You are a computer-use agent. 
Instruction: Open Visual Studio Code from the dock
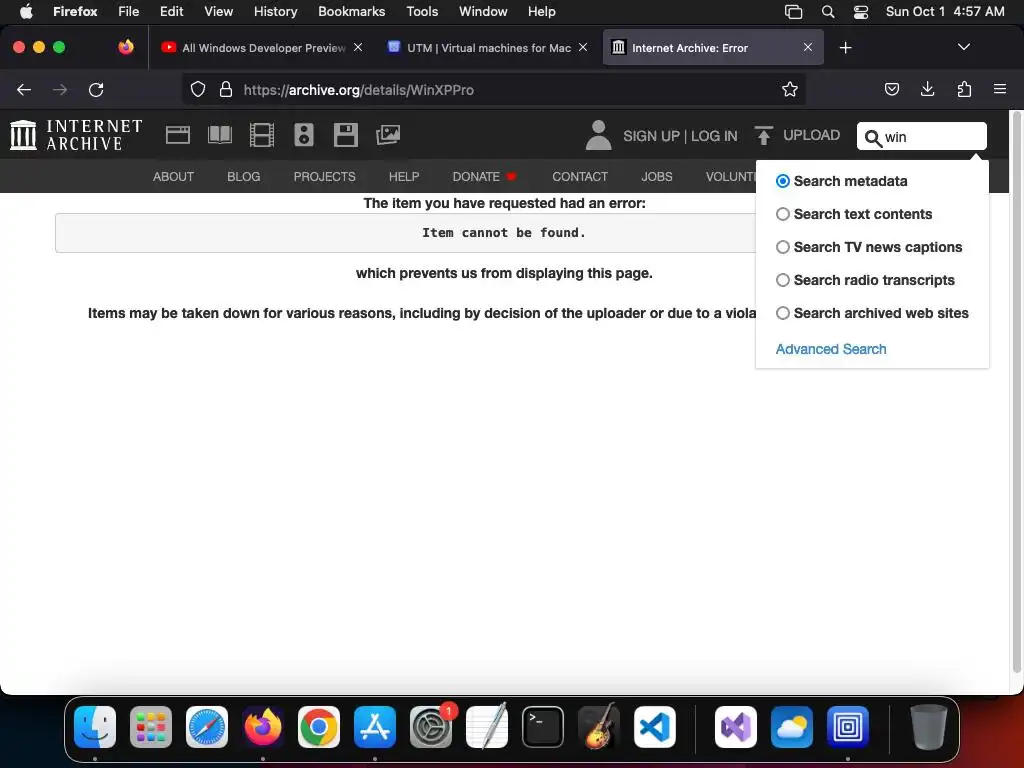[x=654, y=727]
